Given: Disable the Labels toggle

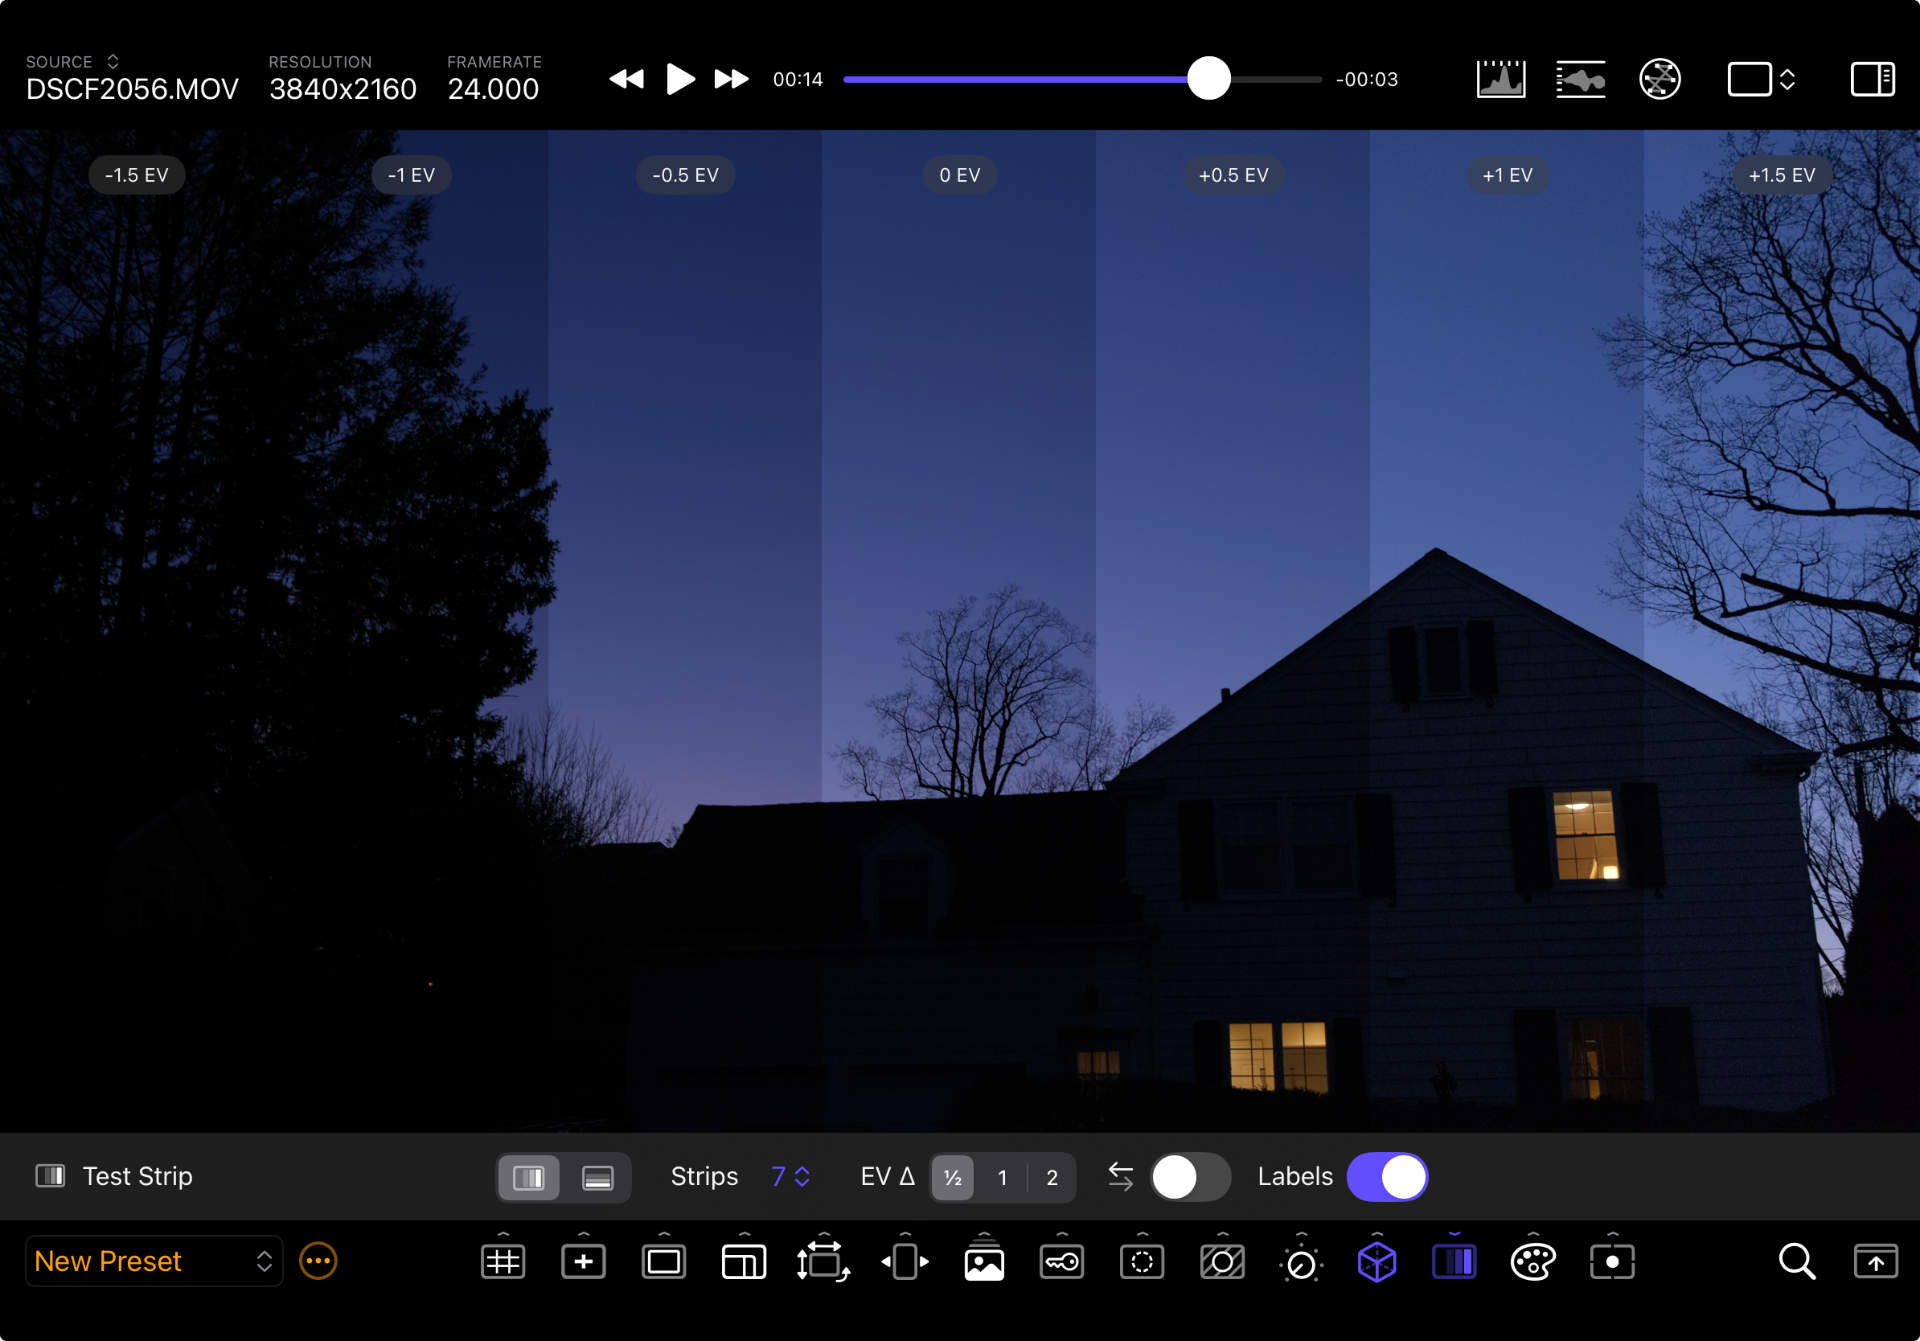Looking at the screenshot, I should pyautogui.click(x=1387, y=1177).
